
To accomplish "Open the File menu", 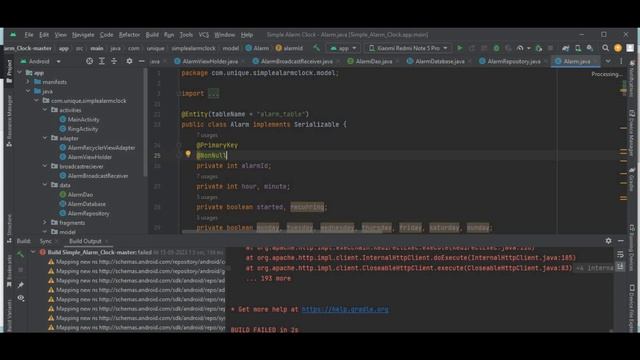I will coord(29,35).
